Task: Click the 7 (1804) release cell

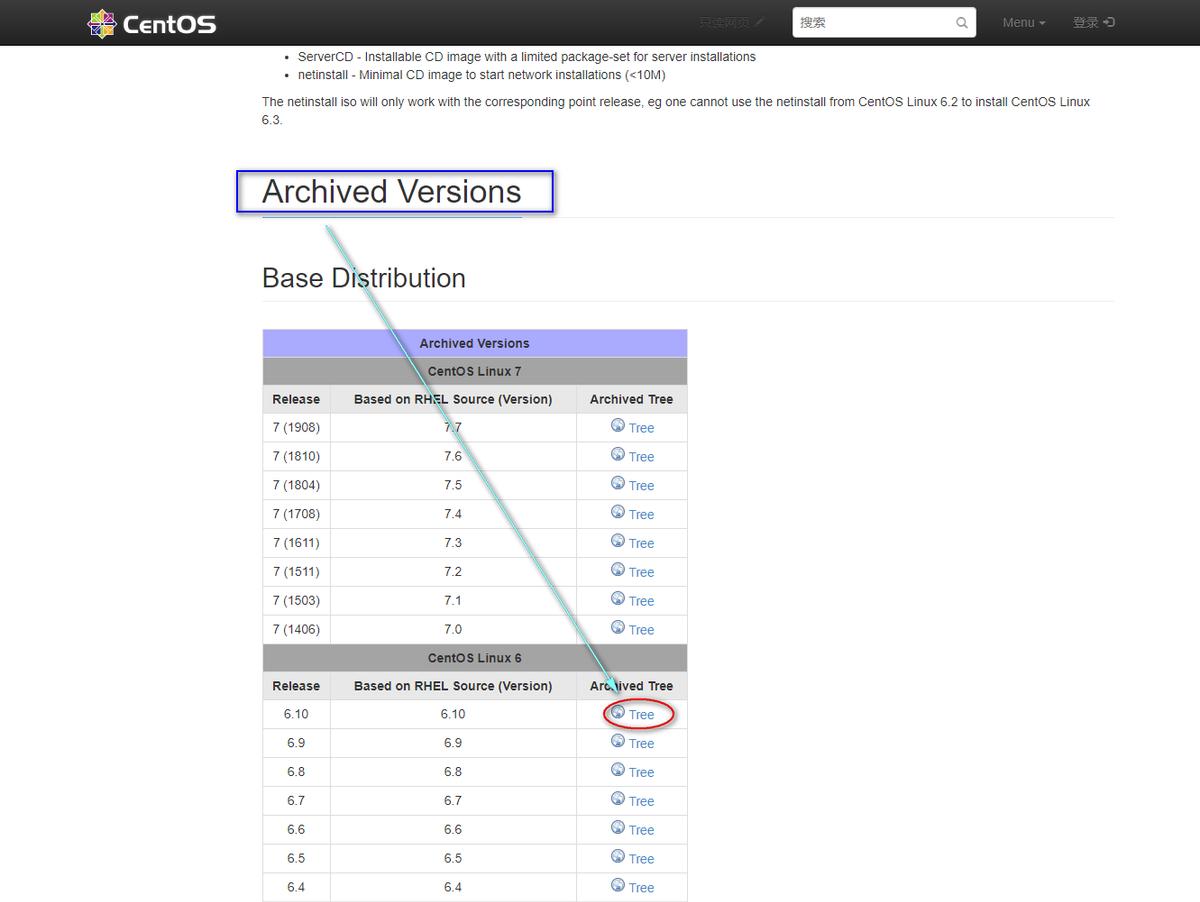Action: coord(296,486)
